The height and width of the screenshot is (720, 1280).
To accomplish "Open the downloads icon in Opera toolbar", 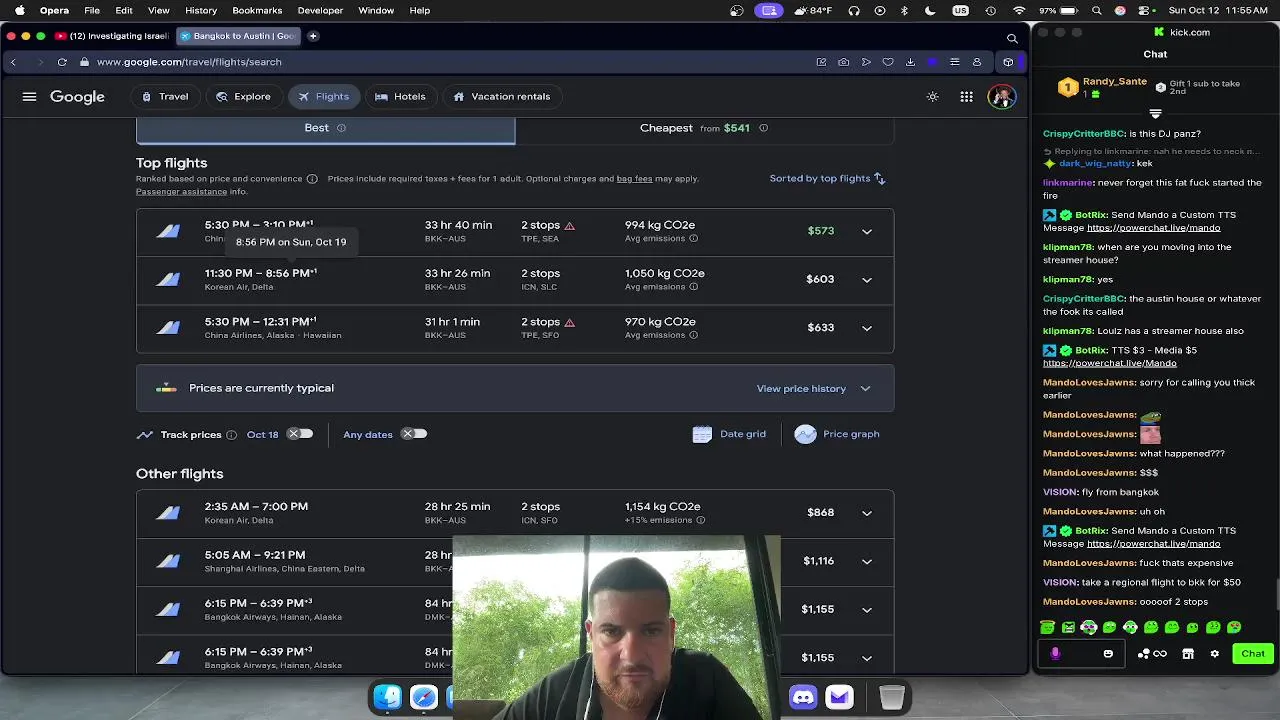I will coord(910,62).
